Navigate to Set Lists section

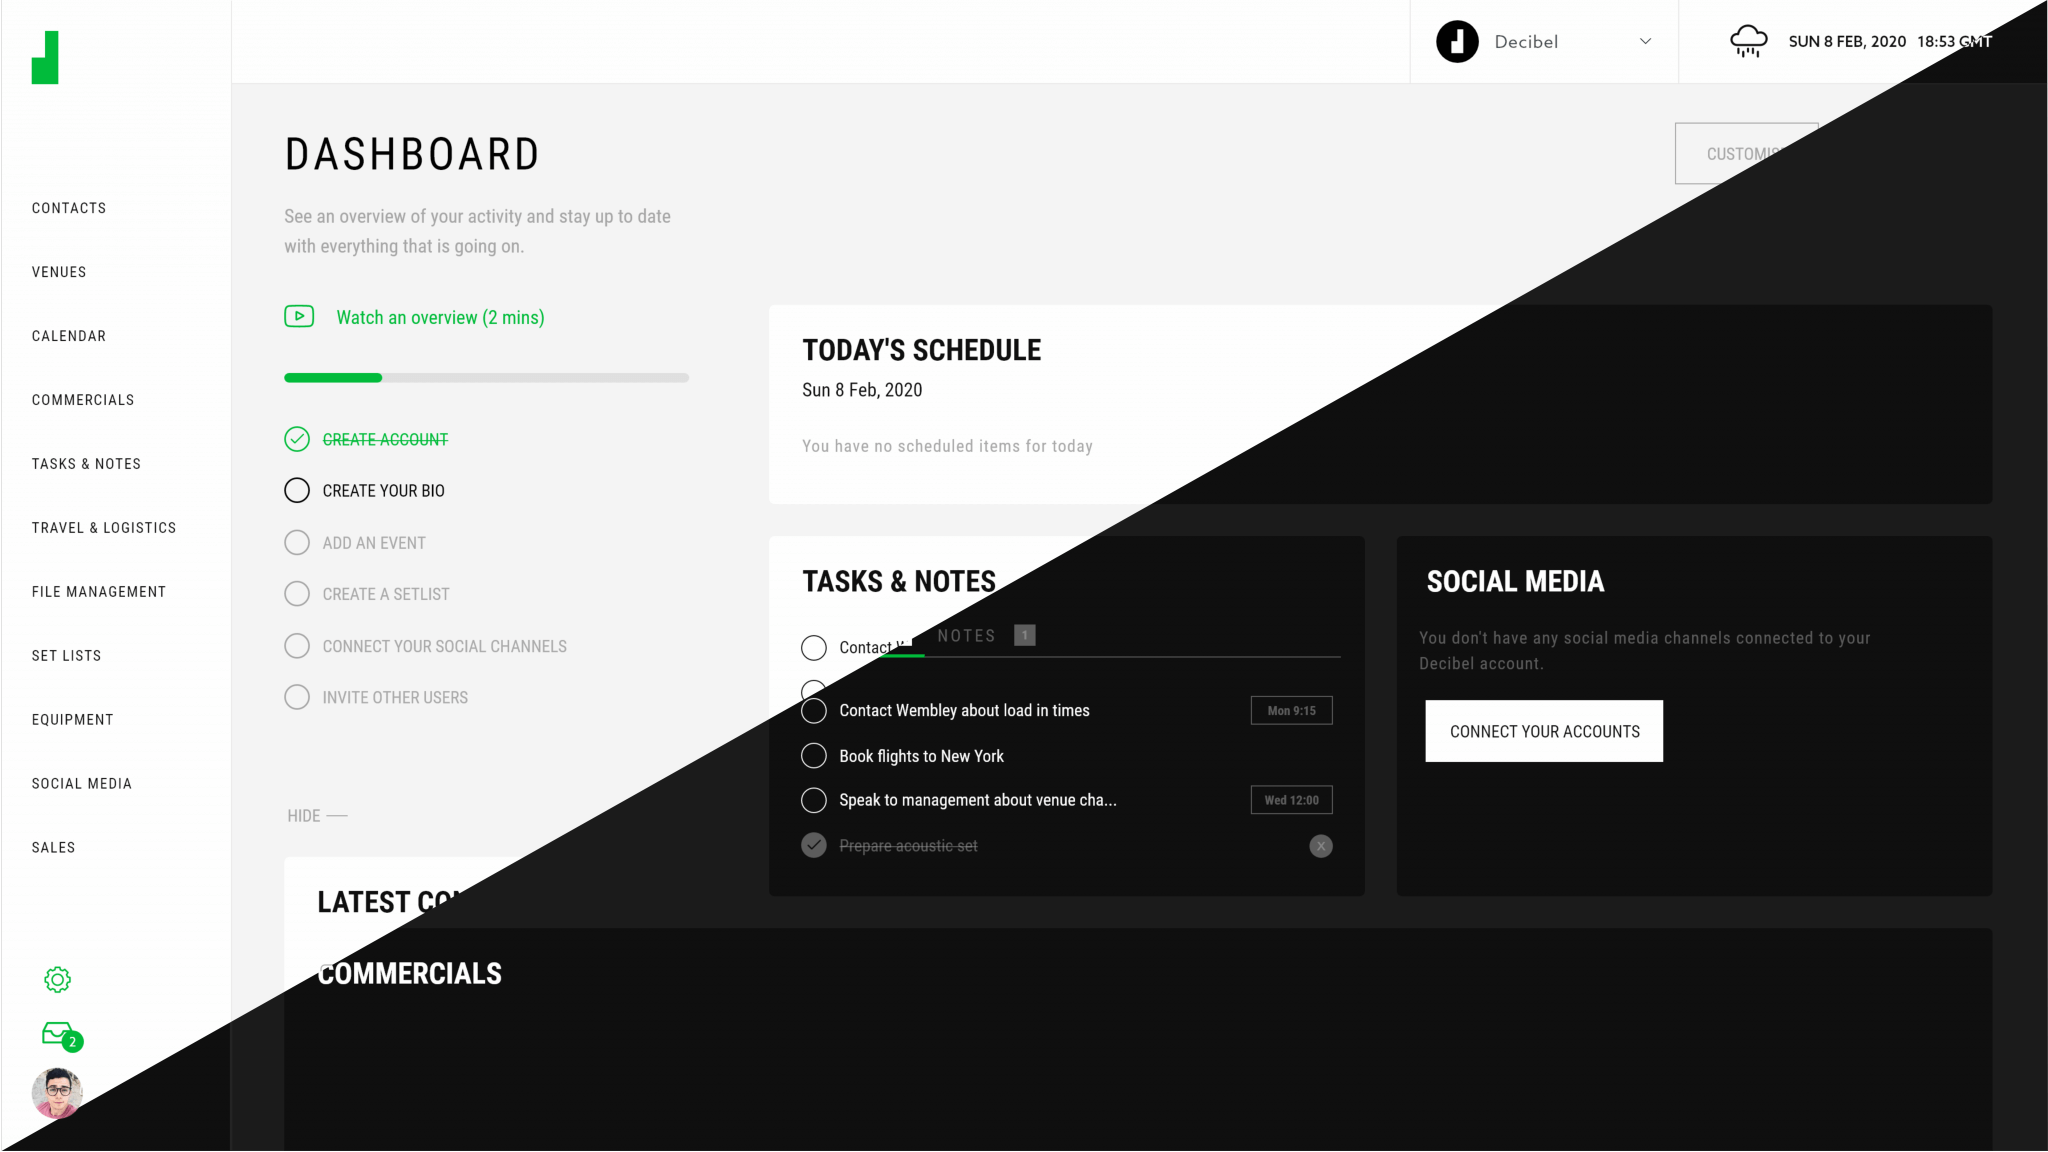click(x=66, y=655)
